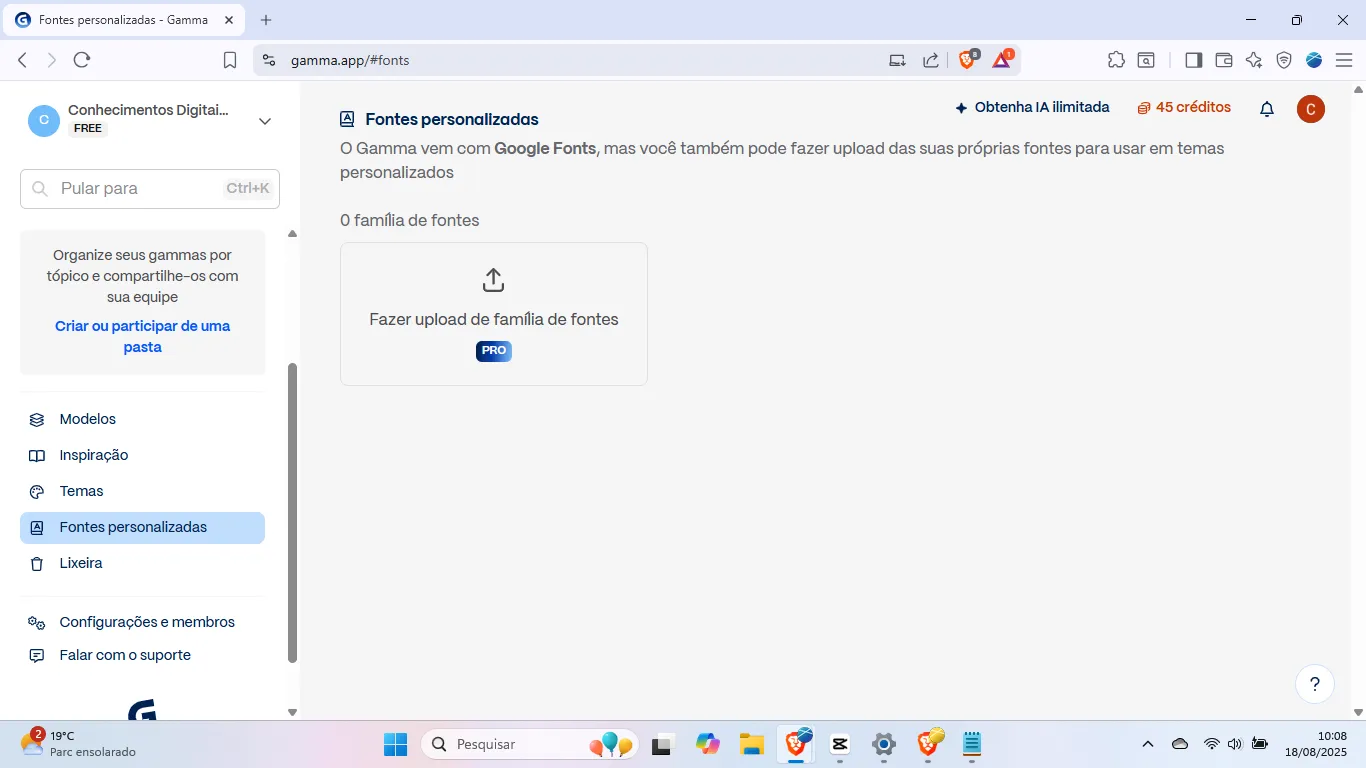
Task: Click the Falar com o suporte chat icon
Action: click(37, 656)
